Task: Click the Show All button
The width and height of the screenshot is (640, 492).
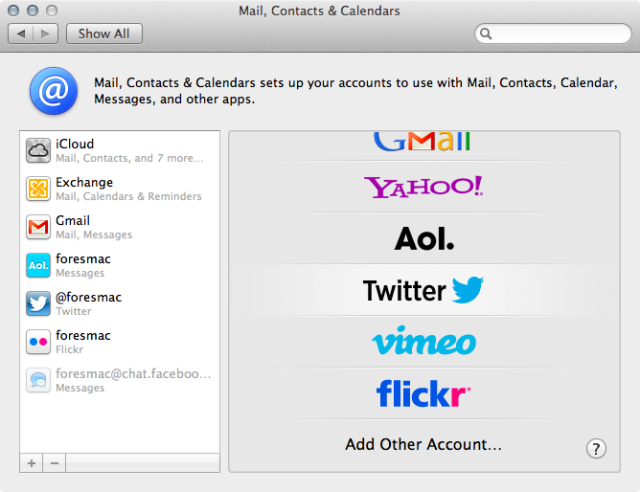Action: [104, 33]
